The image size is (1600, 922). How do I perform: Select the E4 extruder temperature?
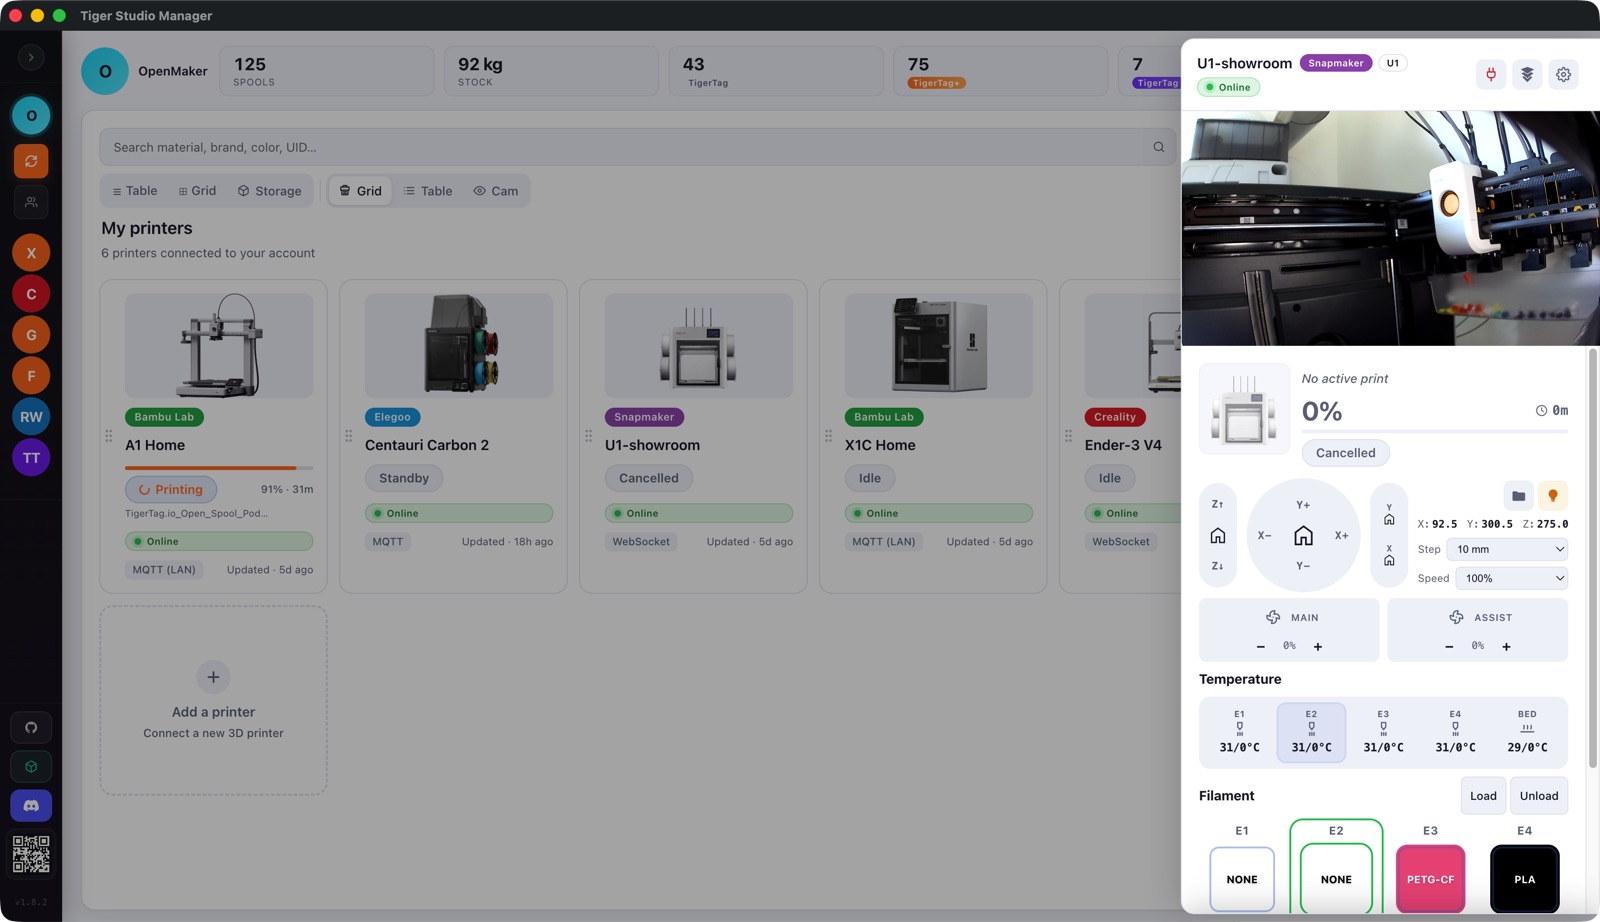pos(1455,732)
